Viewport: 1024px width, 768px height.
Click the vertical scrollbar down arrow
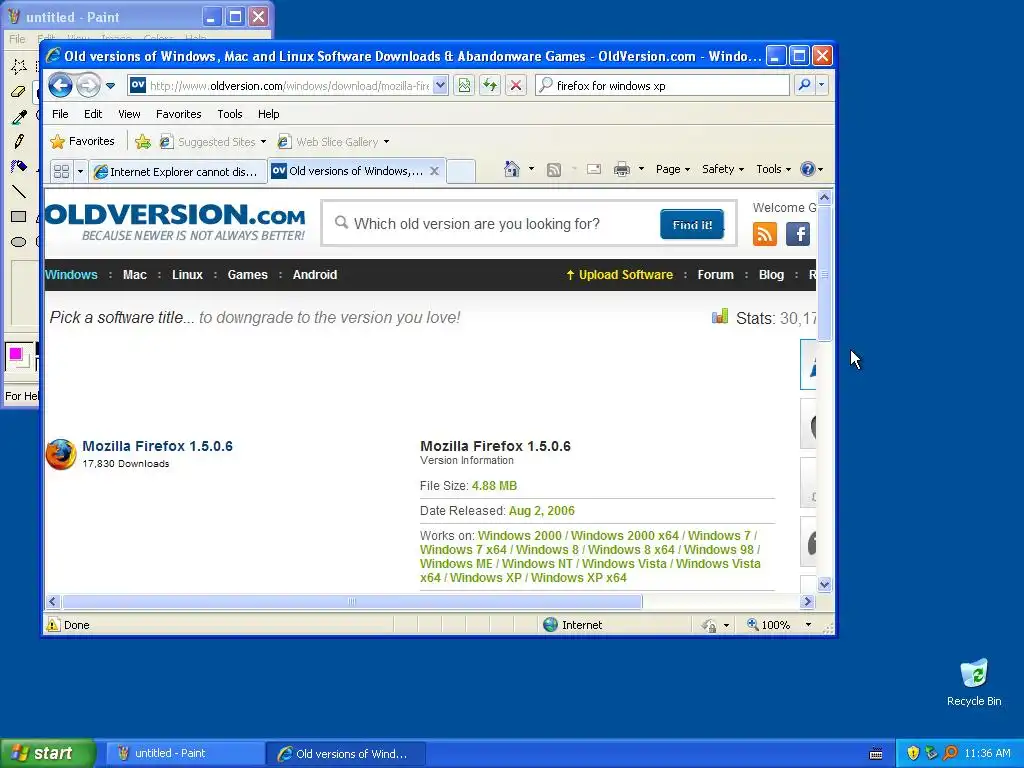click(x=824, y=584)
